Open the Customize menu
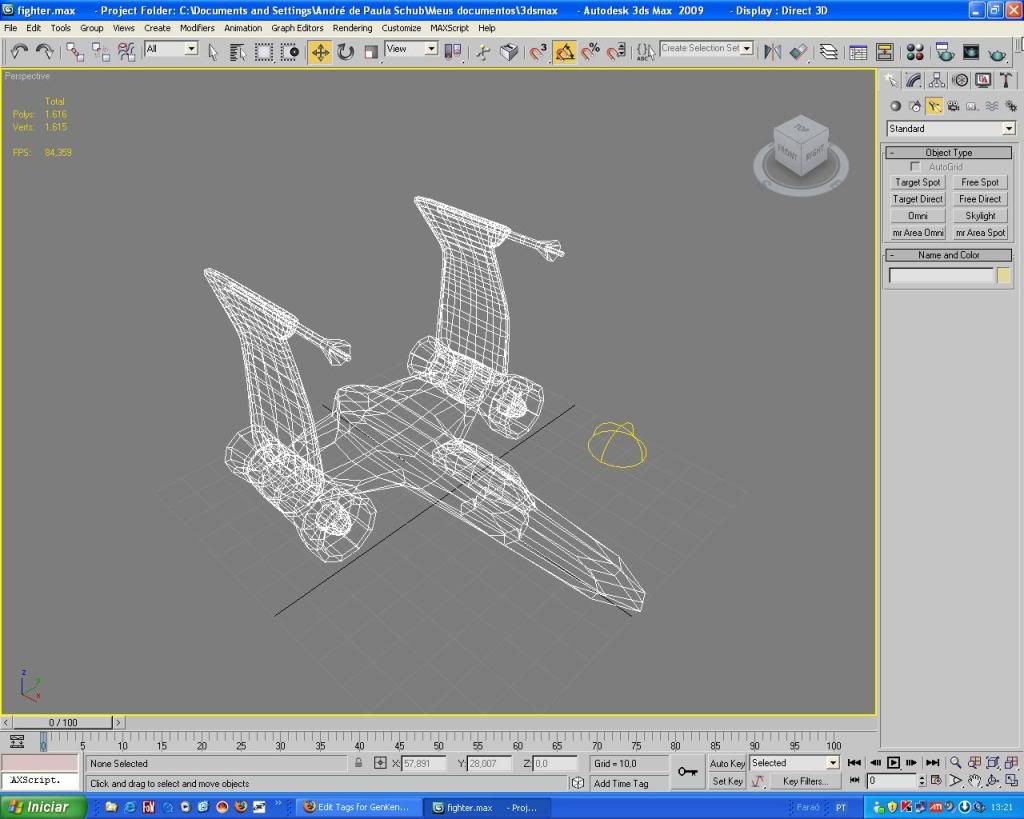The image size is (1024, 819). point(401,28)
